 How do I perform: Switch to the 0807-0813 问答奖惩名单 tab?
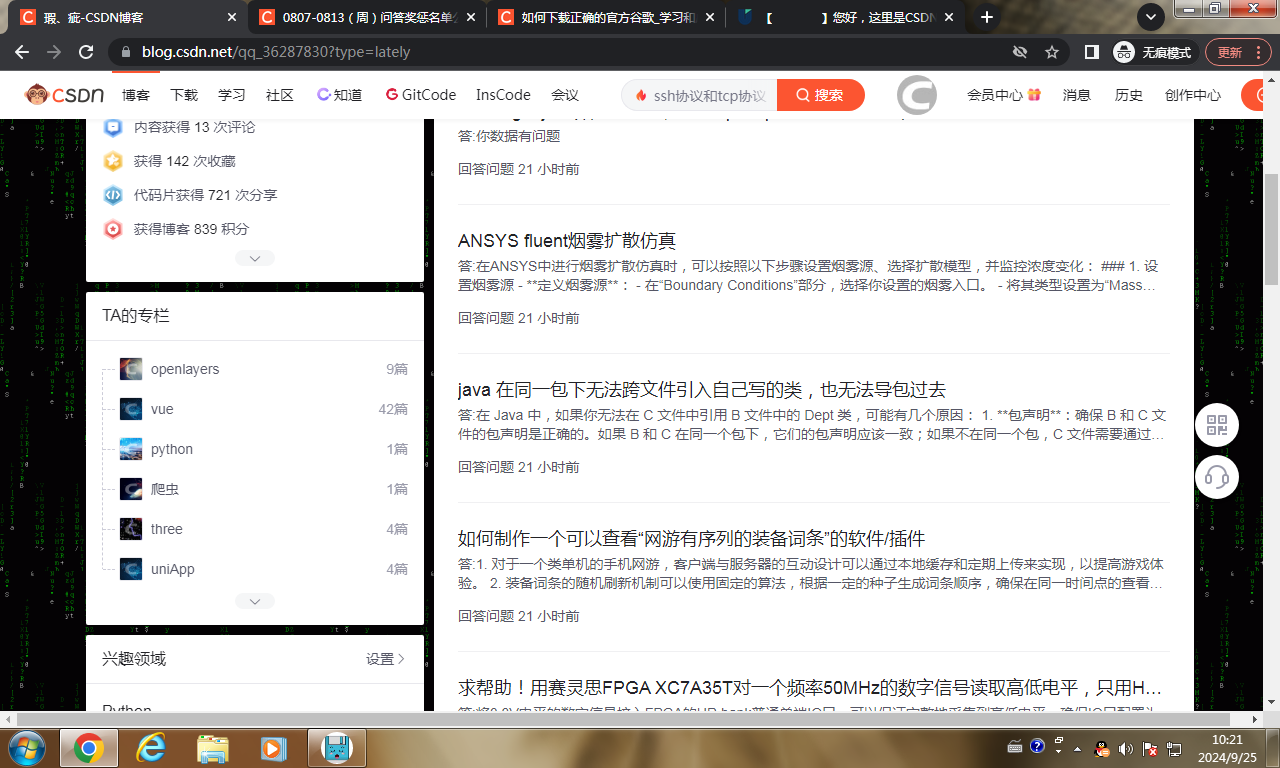(360, 16)
